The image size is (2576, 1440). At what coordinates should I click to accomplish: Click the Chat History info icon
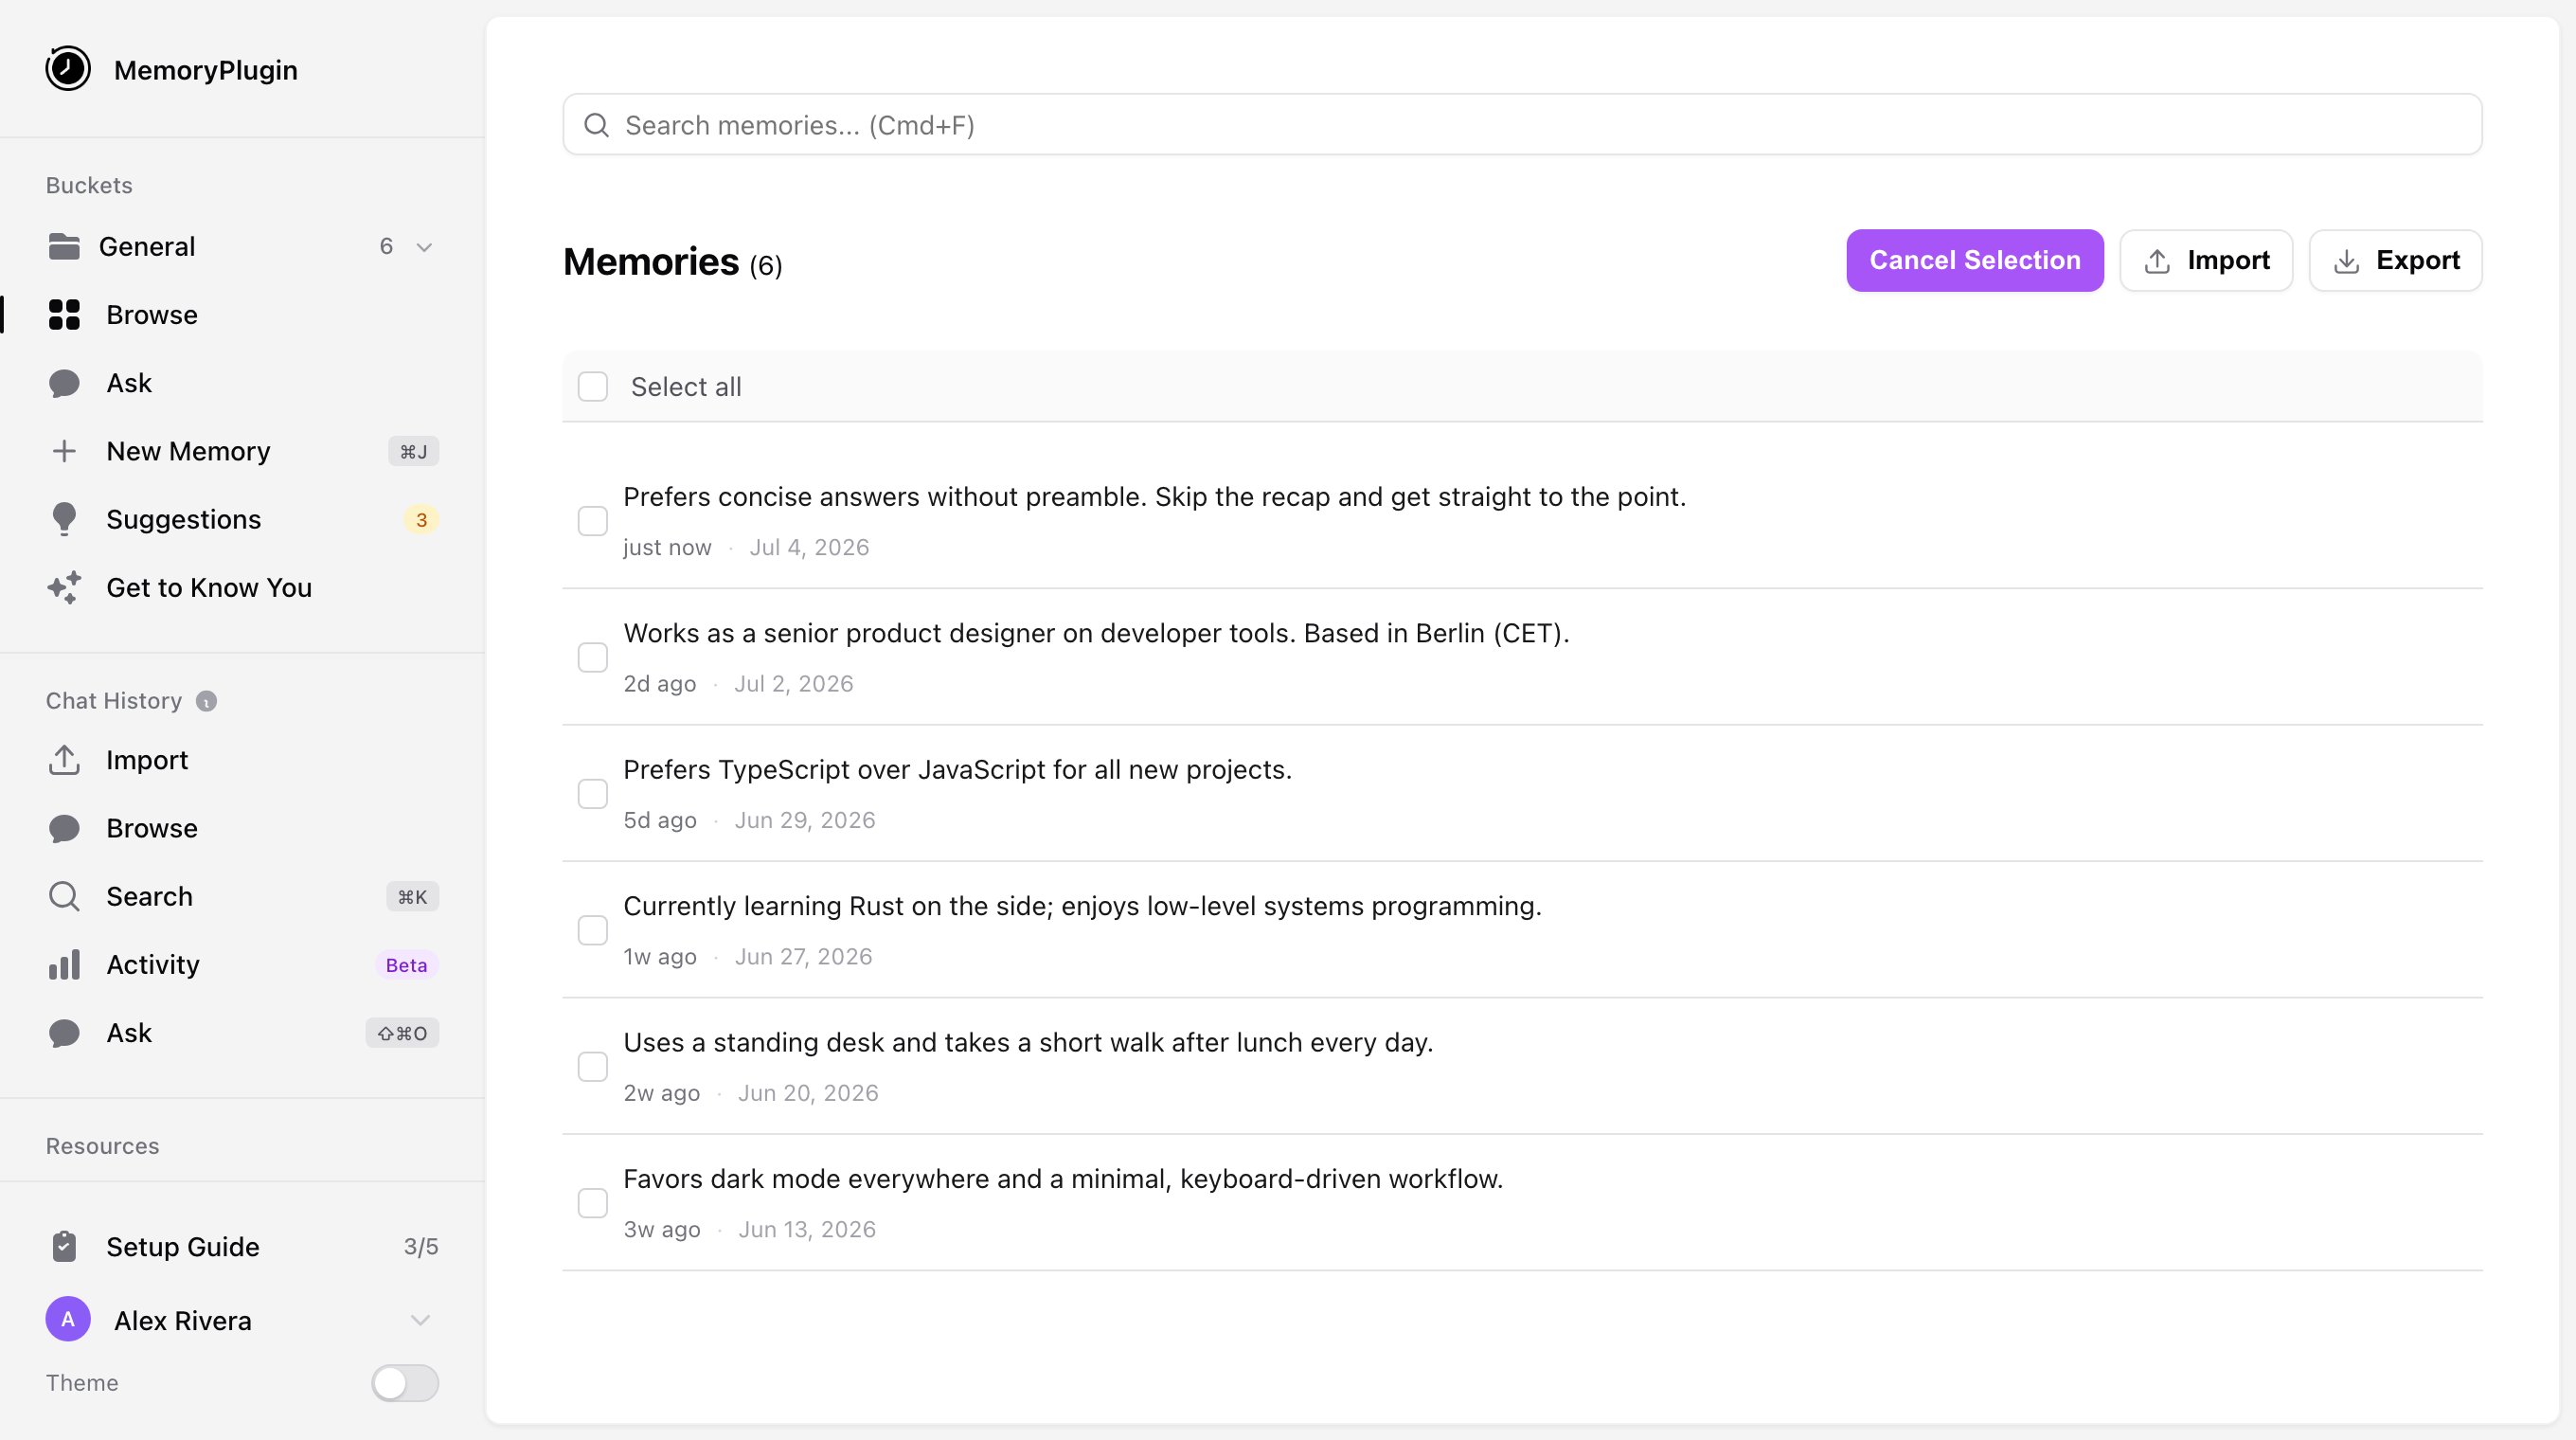(206, 701)
